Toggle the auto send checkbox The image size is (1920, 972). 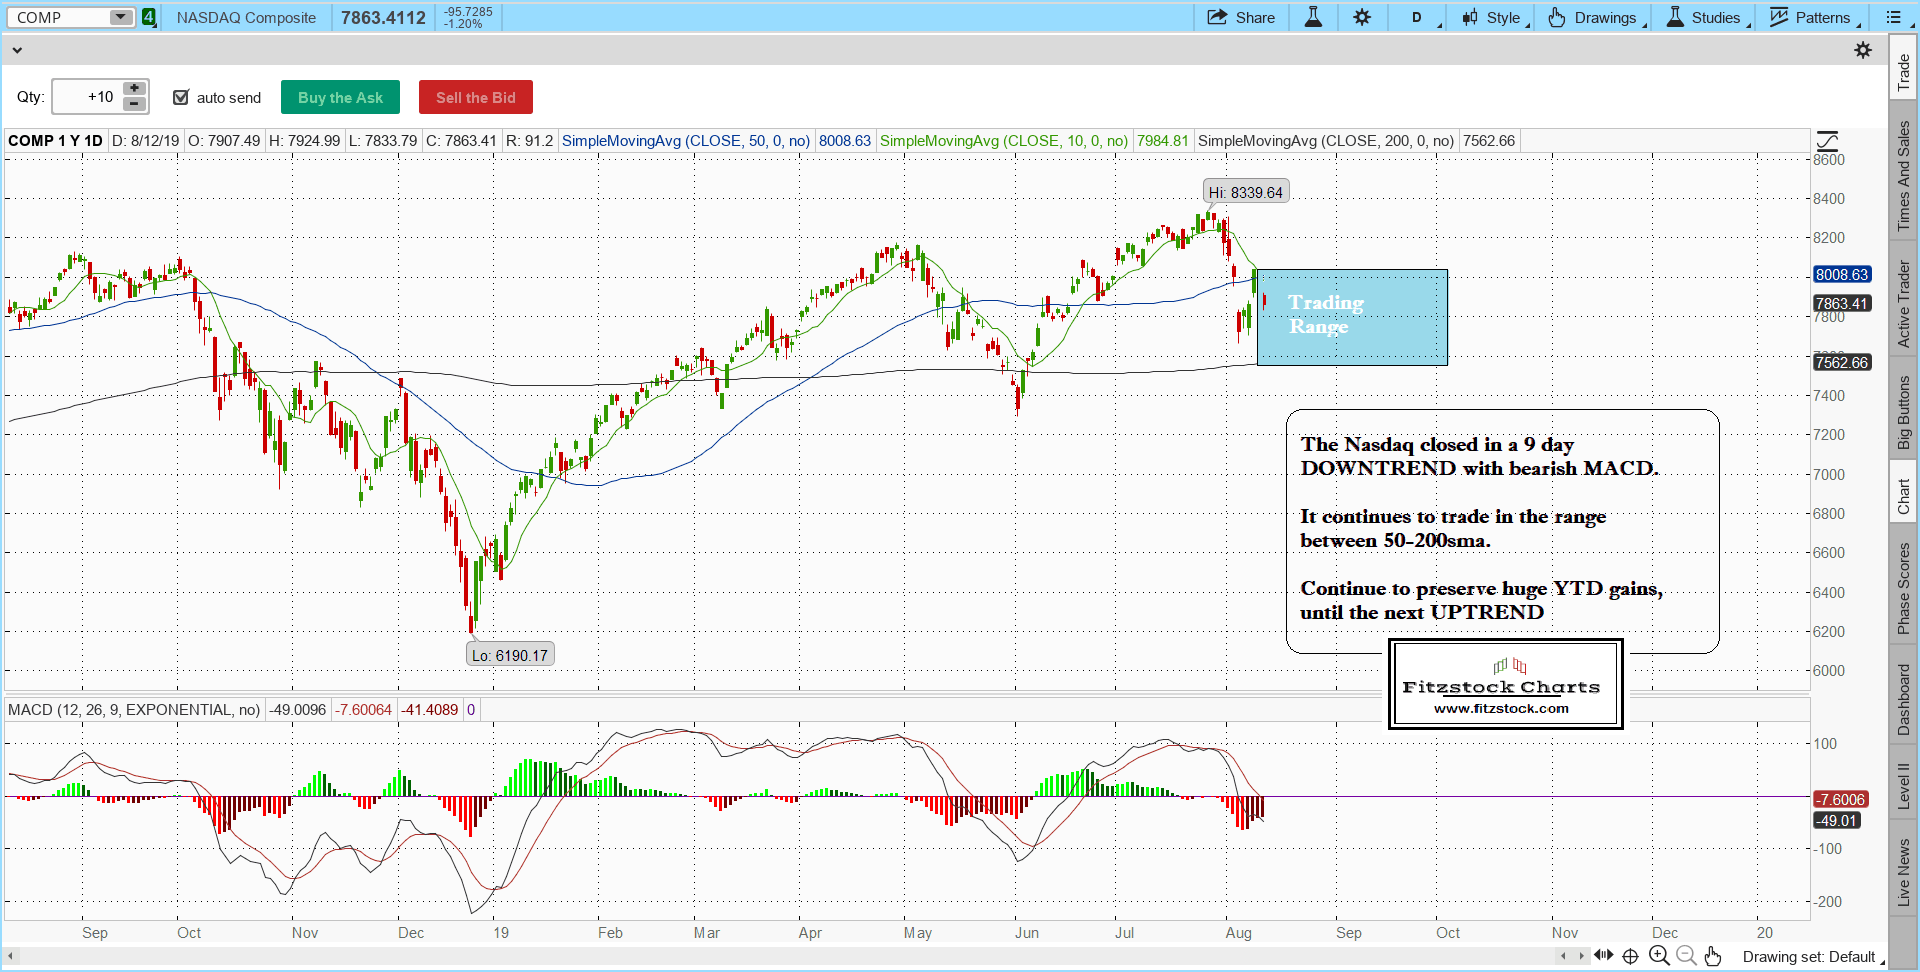(181, 97)
